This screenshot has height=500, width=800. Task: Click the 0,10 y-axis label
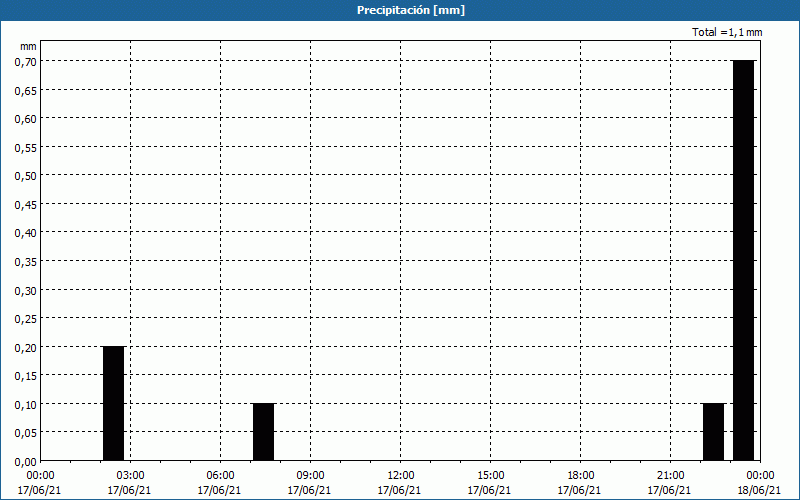click(25, 405)
